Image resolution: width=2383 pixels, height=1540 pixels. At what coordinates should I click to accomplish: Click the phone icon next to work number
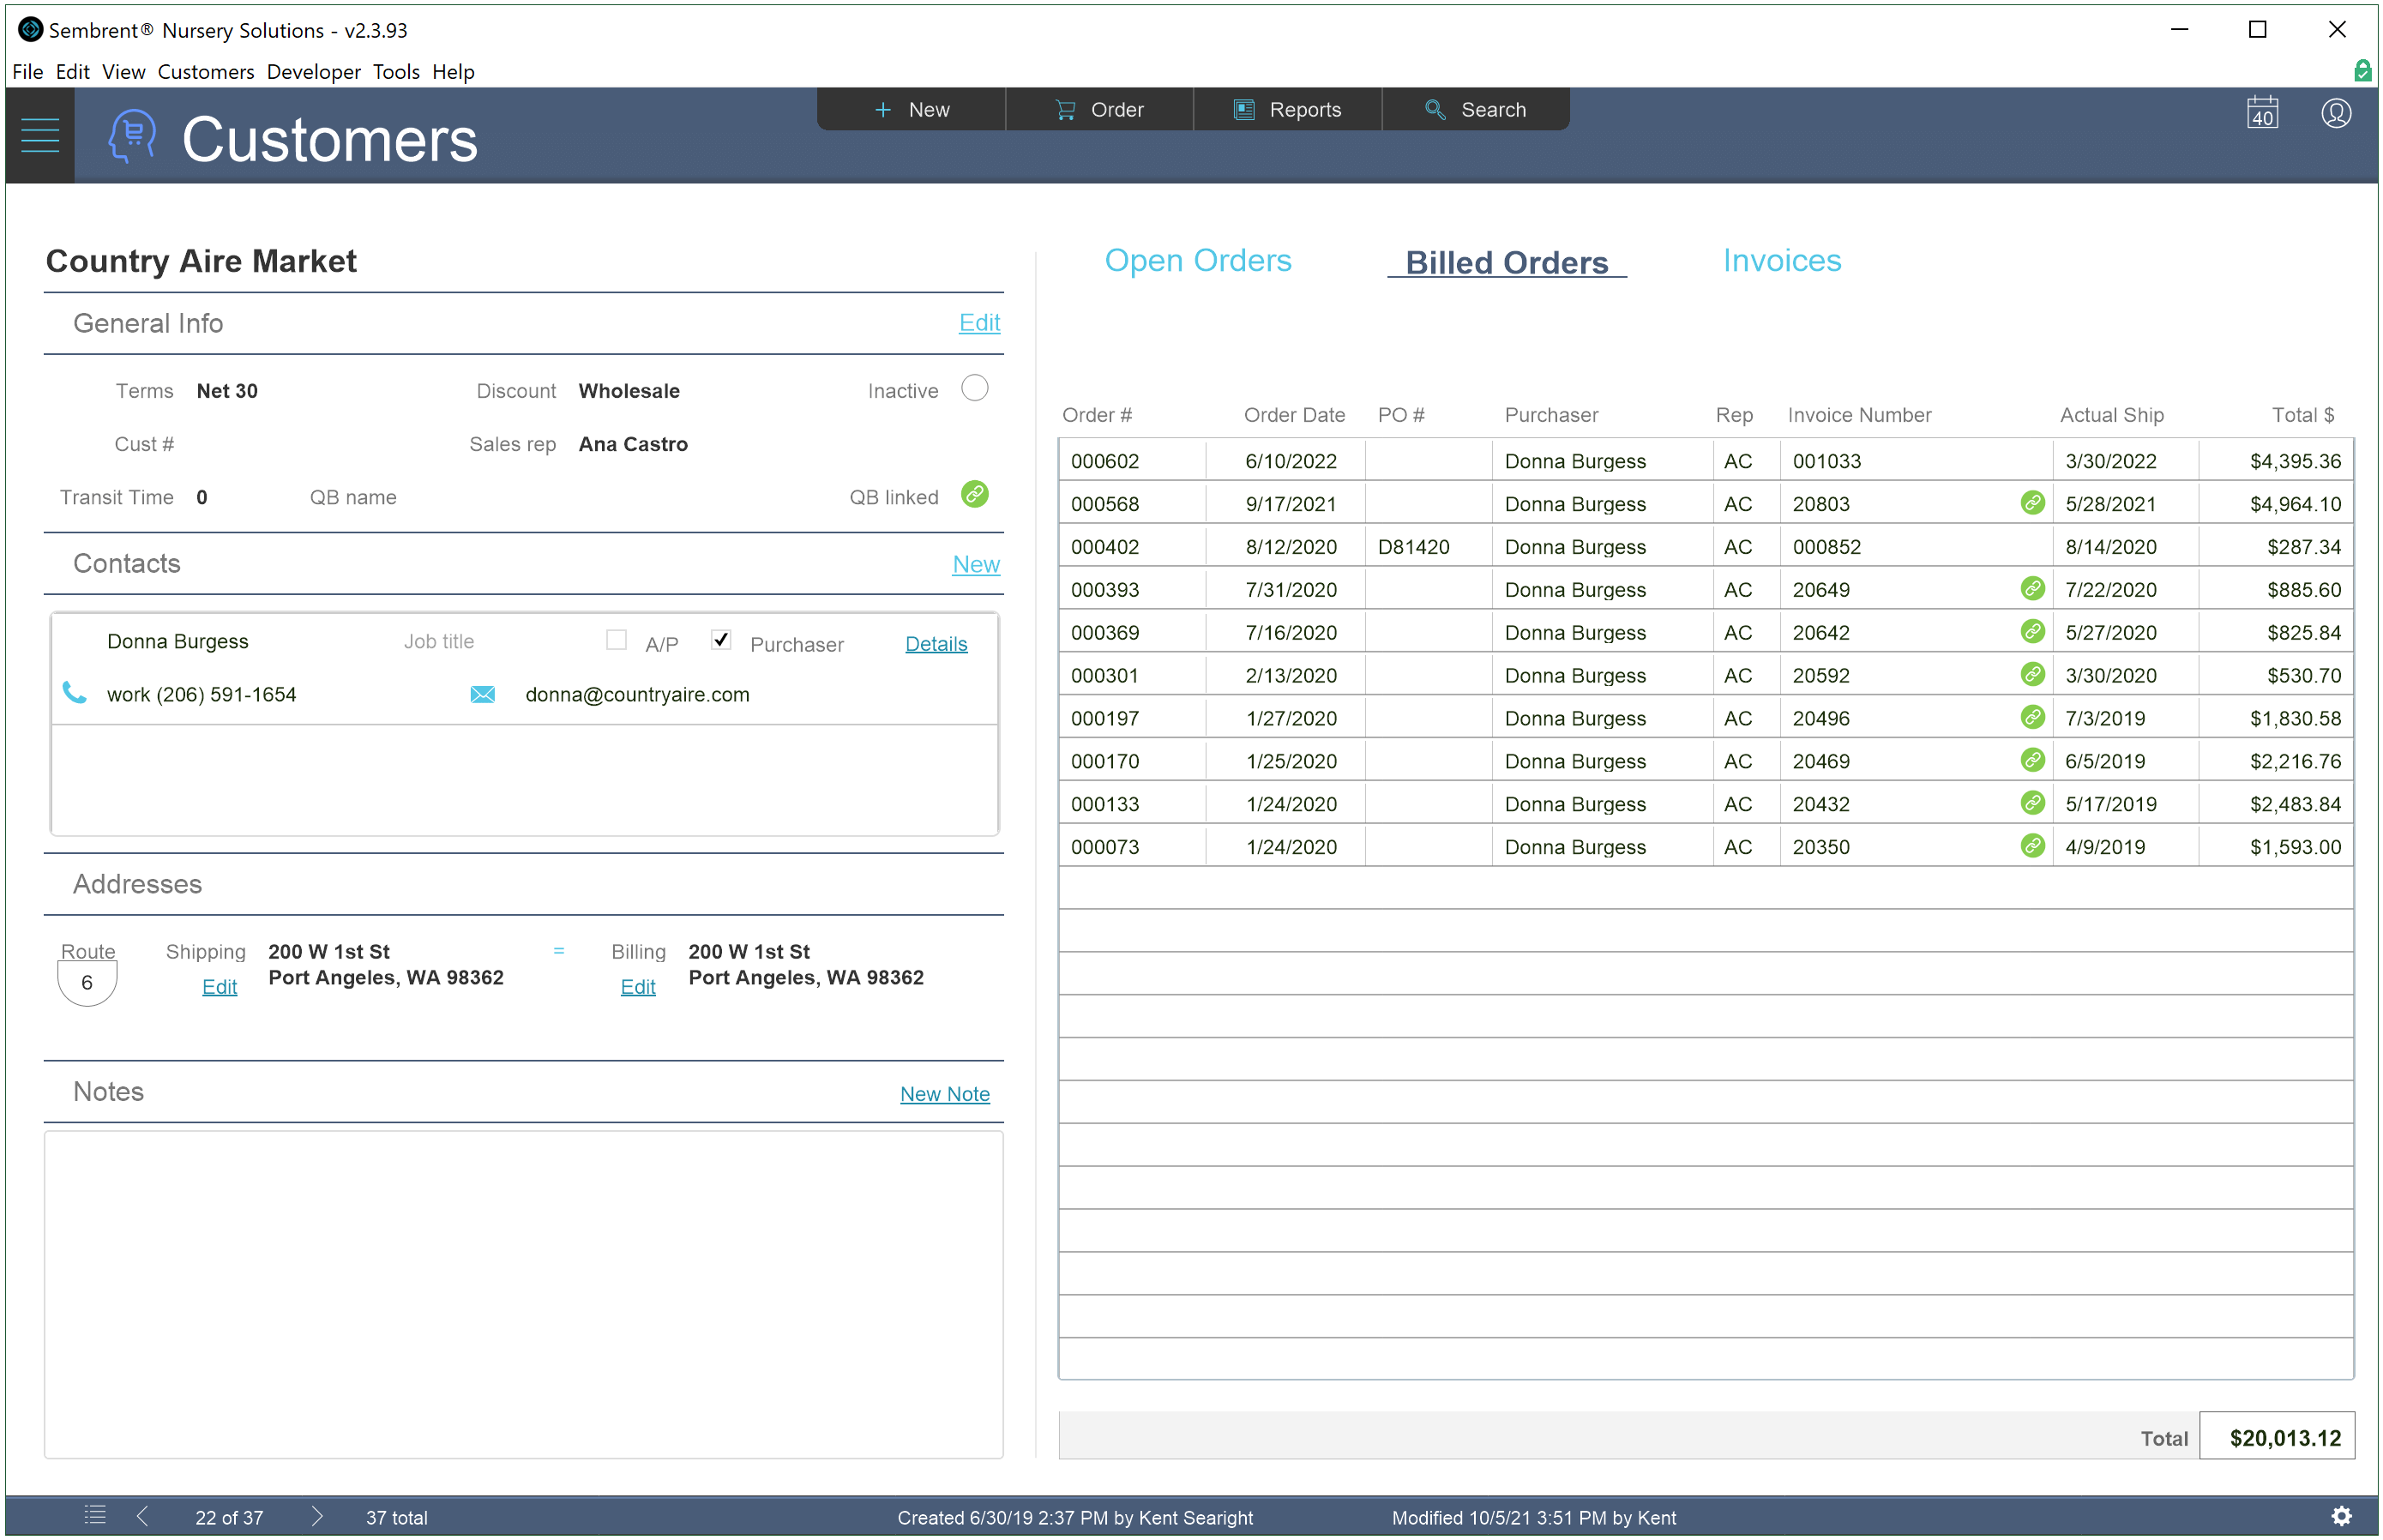[74, 693]
